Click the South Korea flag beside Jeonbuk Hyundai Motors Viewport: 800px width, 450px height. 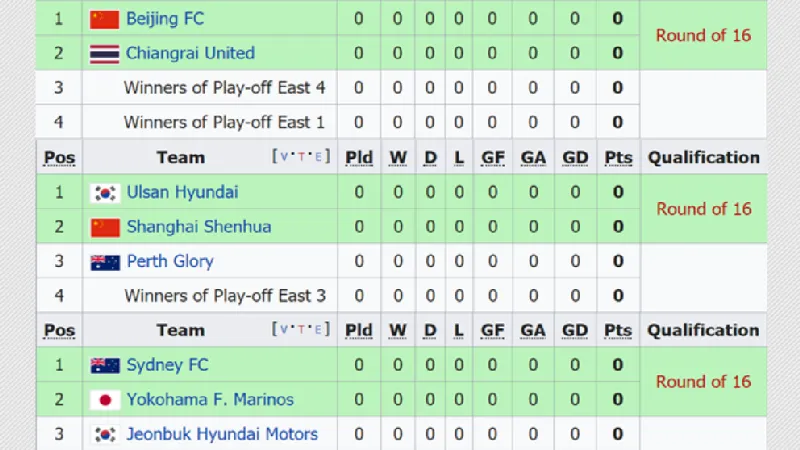click(x=105, y=434)
